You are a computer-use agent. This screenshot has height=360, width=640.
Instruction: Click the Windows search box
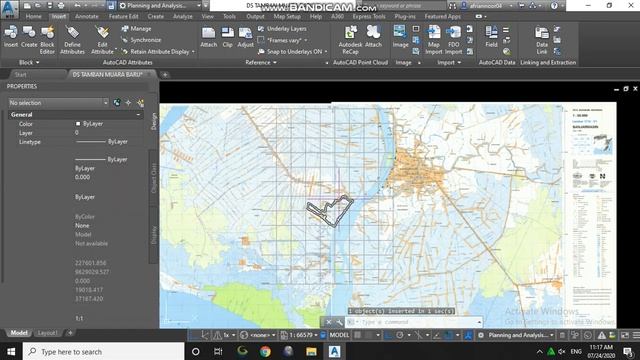pyautogui.click(x=104, y=351)
